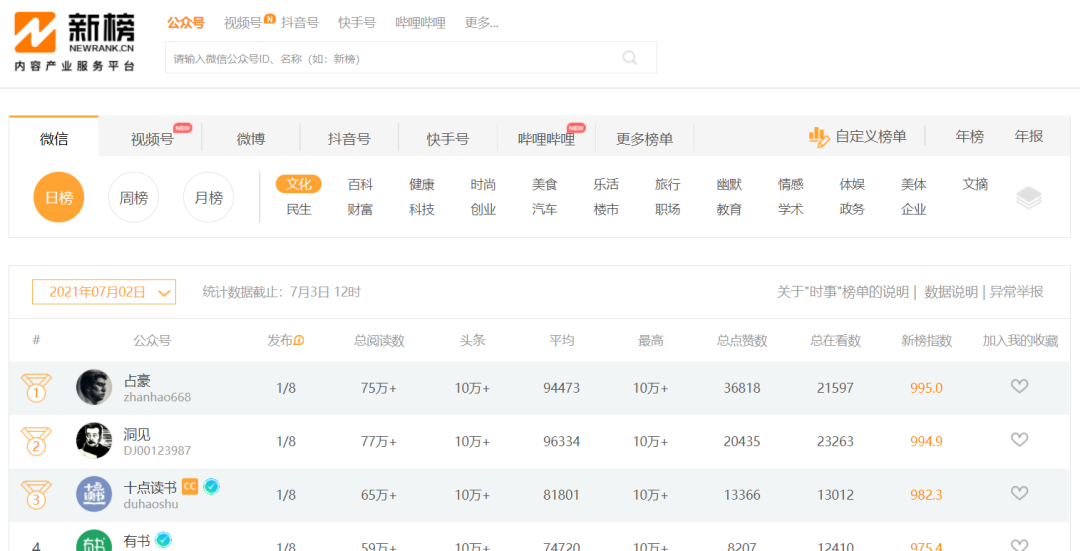
Task: Select 快手号 in the top navigation
Action: pyautogui.click(x=357, y=23)
